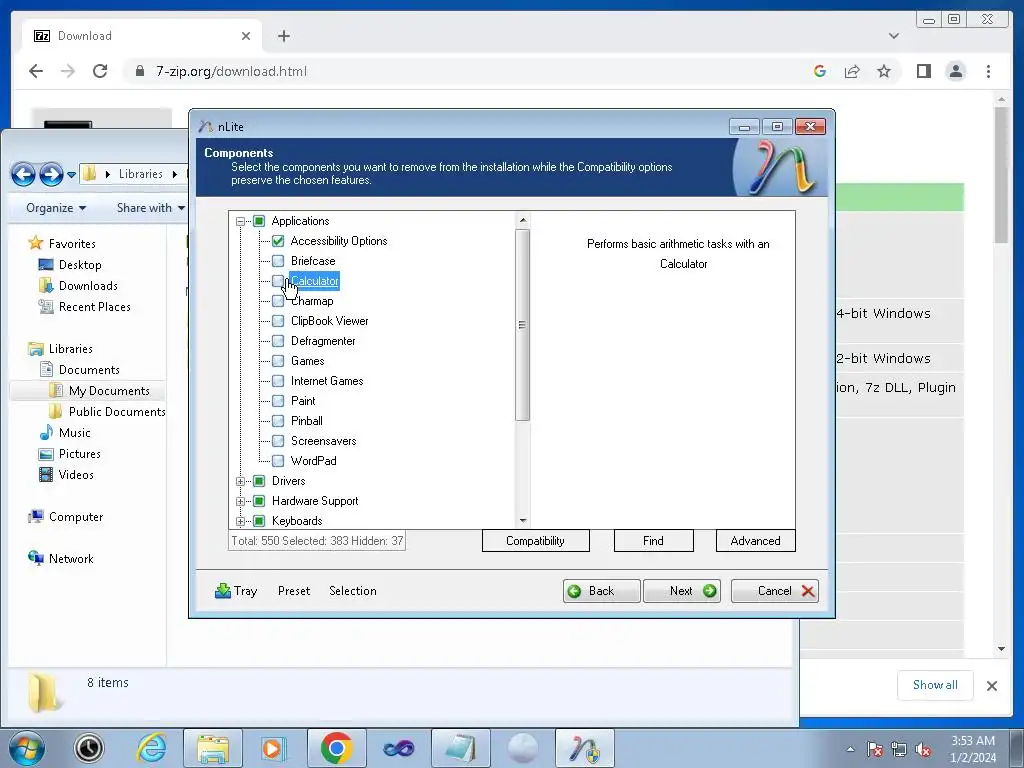Screen dimensions: 1024x768
Task: Click the component list scroll-down arrow
Action: pyautogui.click(x=522, y=520)
